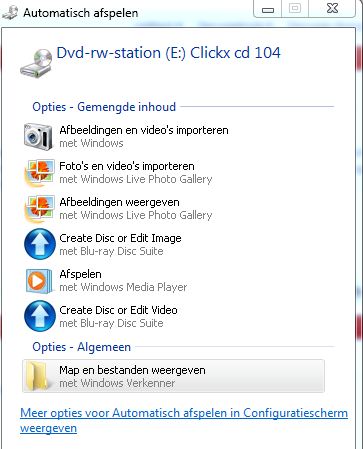Open Map en bestanden weergeven
This screenshot has height=449, width=363.
[x=173, y=376]
